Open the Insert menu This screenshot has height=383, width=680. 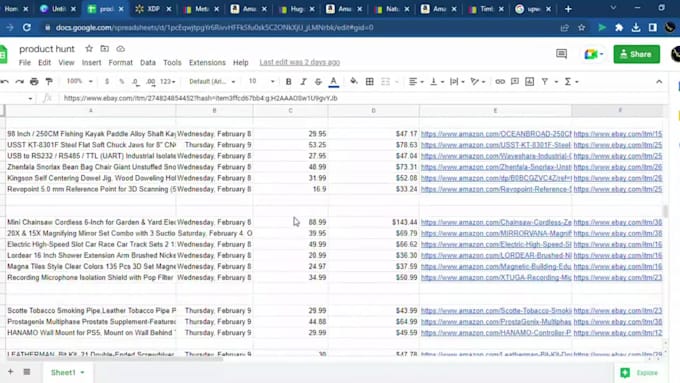(x=92, y=62)
